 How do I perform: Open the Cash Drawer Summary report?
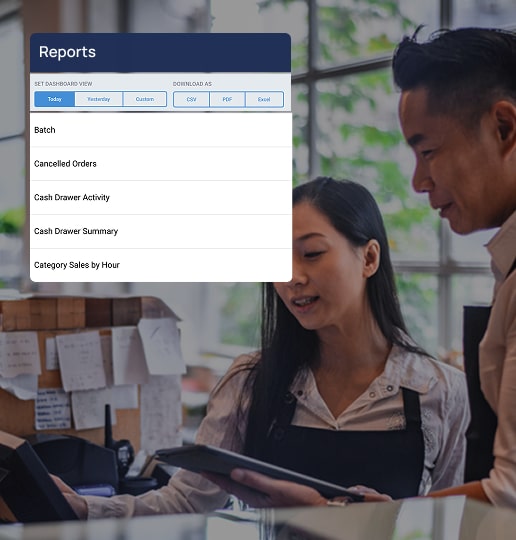click(x=161, y=231)
